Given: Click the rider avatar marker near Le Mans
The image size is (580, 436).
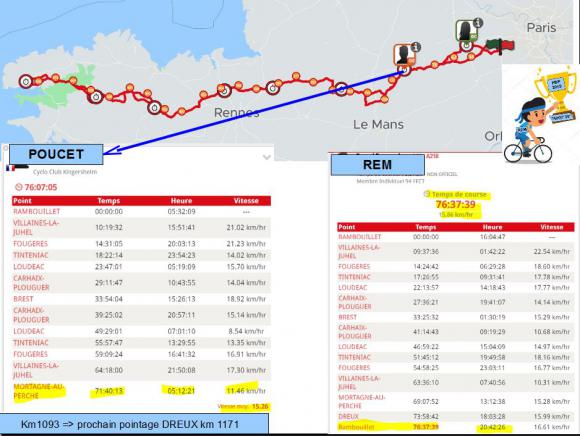Looking at the screenshot, I should [404, 55].
